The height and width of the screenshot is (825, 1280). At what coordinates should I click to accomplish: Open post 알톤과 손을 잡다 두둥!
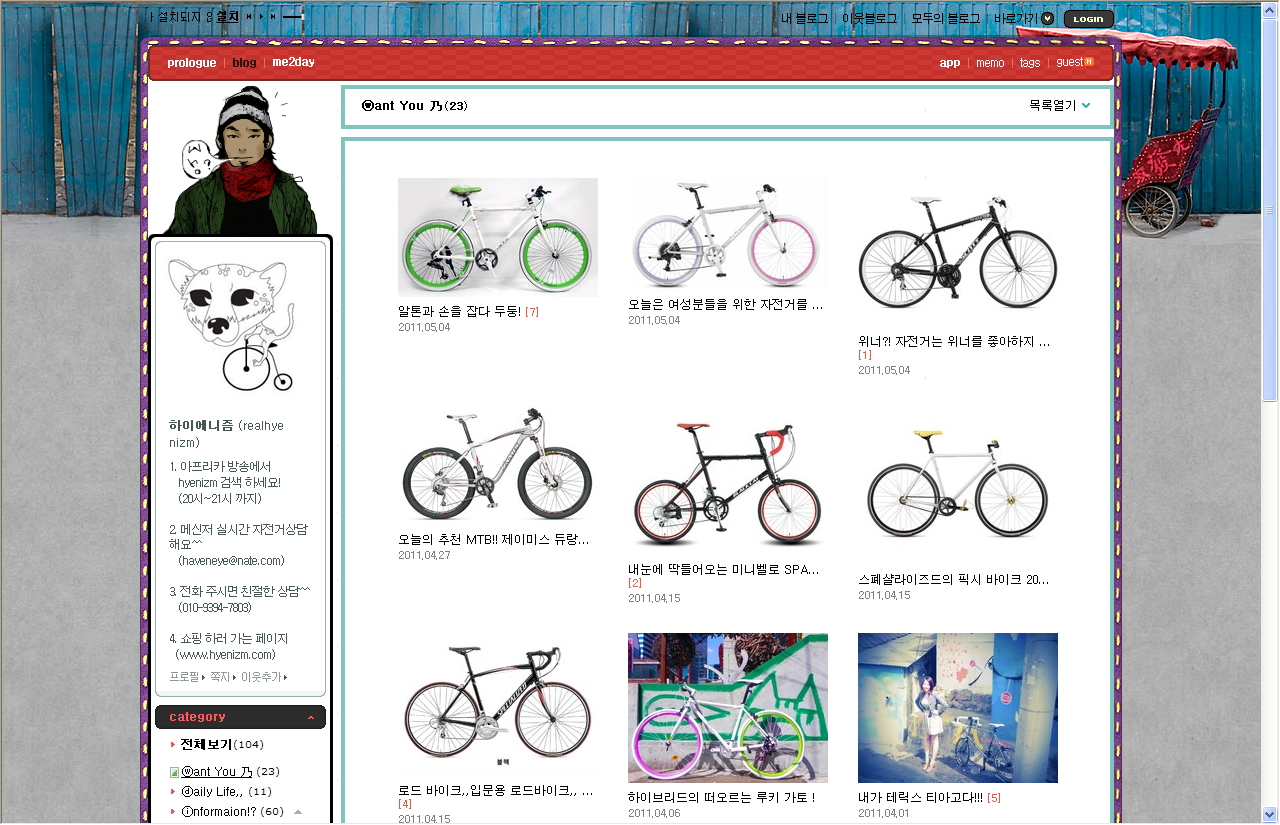click(459, 312)
